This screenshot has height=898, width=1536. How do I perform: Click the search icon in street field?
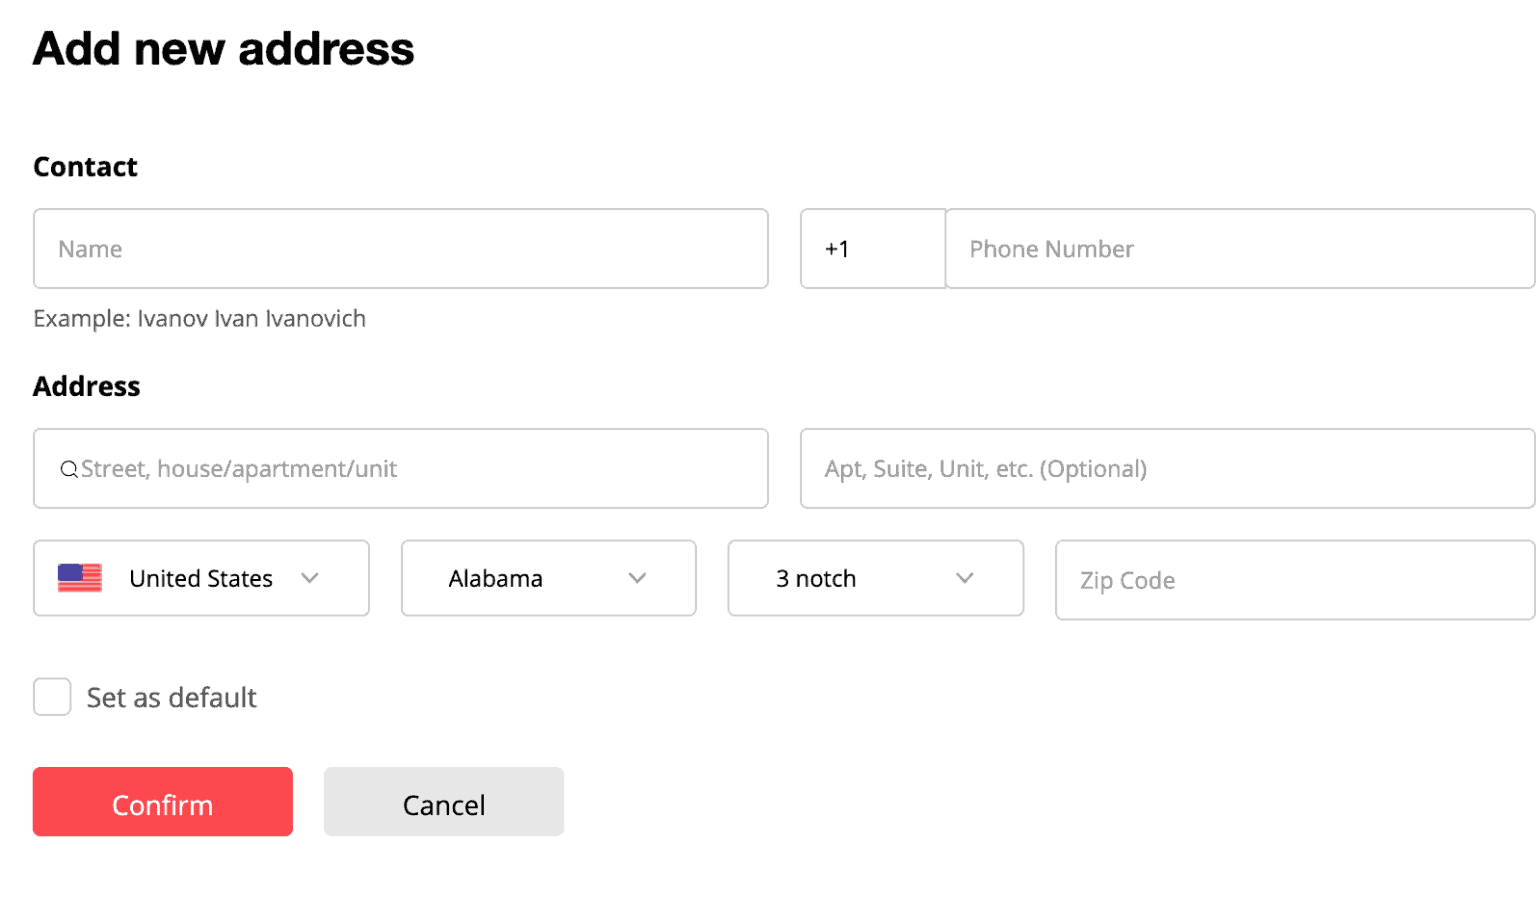68,469
